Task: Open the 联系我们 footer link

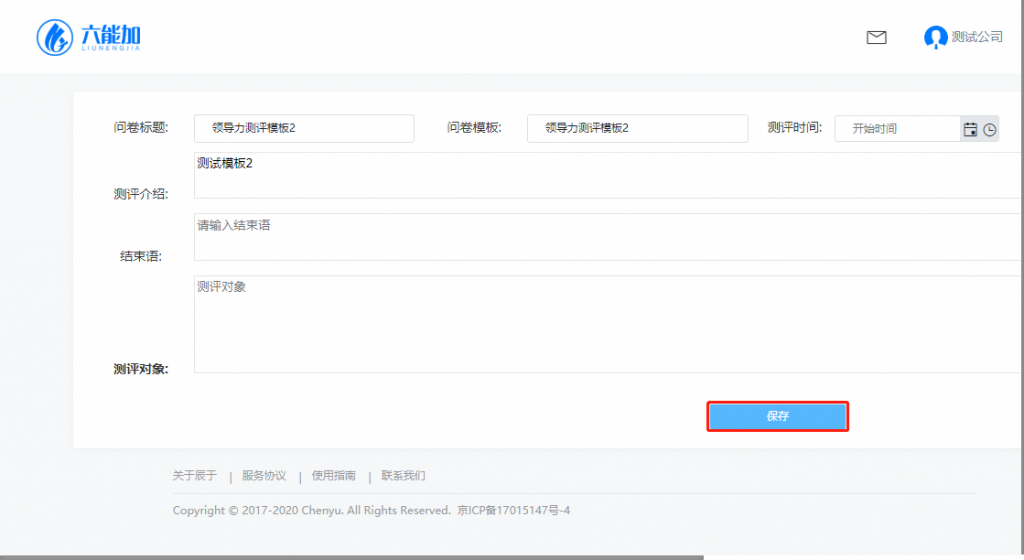Action: click(403, 476)
